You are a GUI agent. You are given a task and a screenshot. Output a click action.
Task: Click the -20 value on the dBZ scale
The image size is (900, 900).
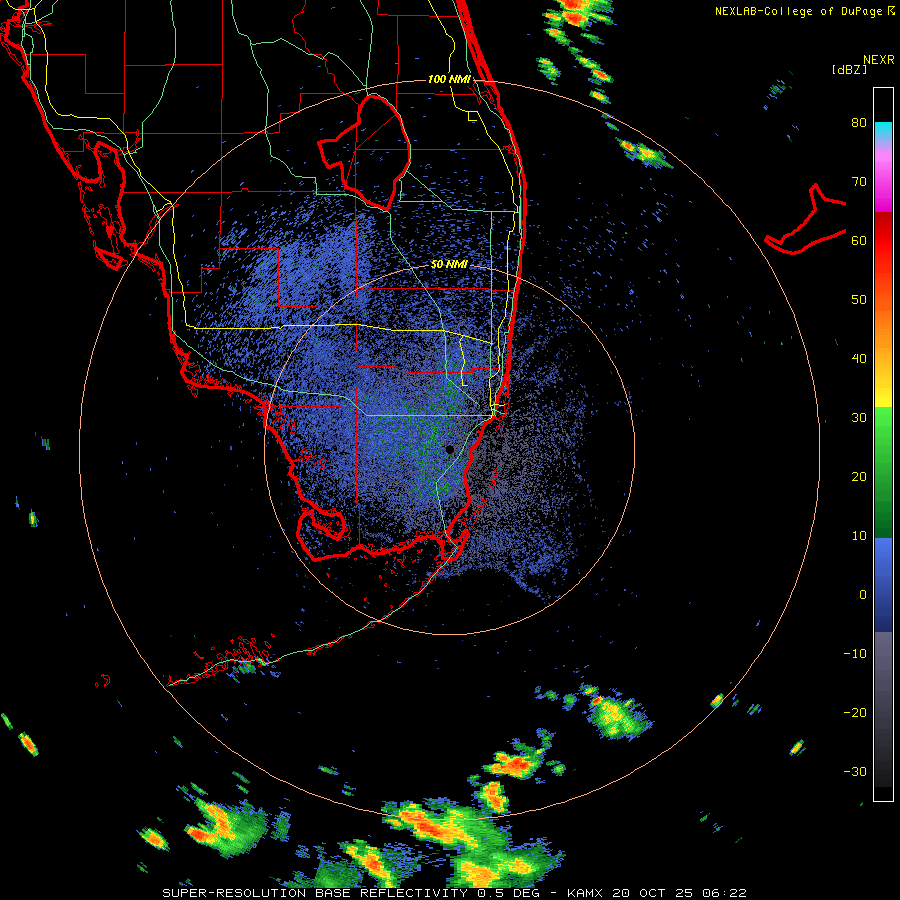[x=855, y=712]
